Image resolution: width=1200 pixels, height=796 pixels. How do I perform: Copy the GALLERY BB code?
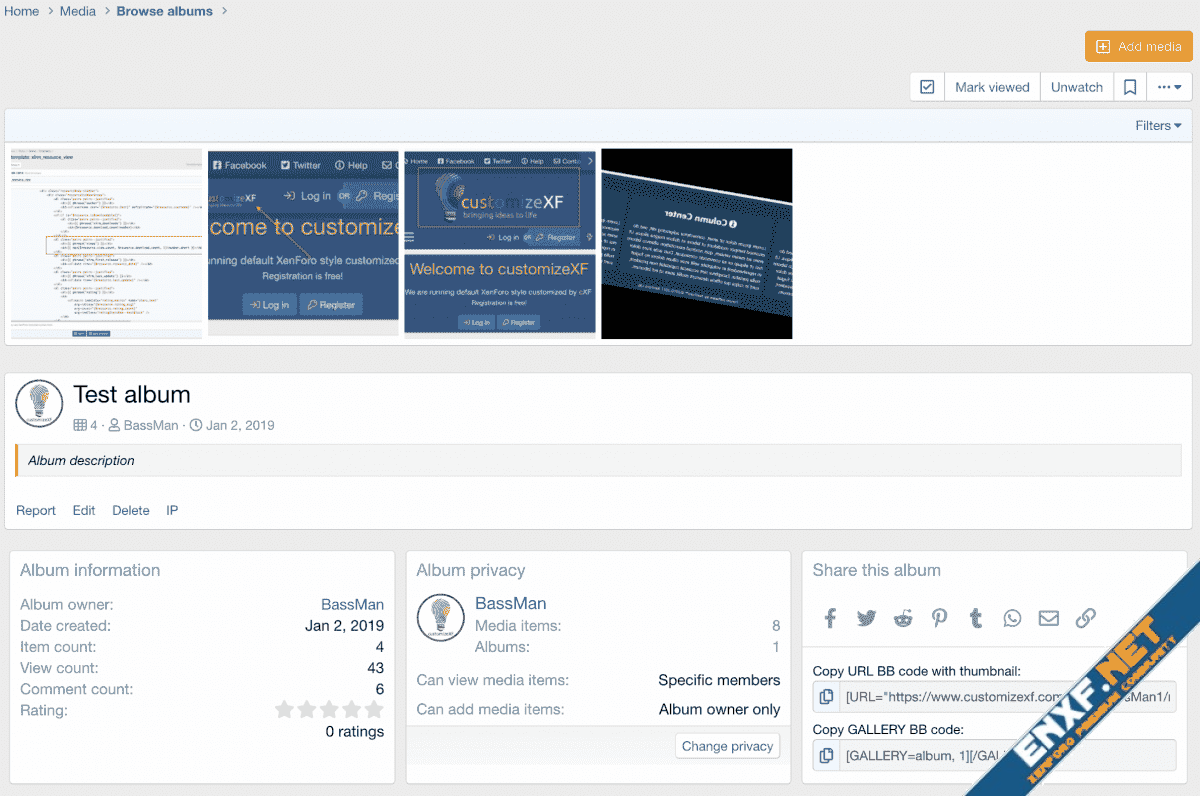(x=826, y=755)
